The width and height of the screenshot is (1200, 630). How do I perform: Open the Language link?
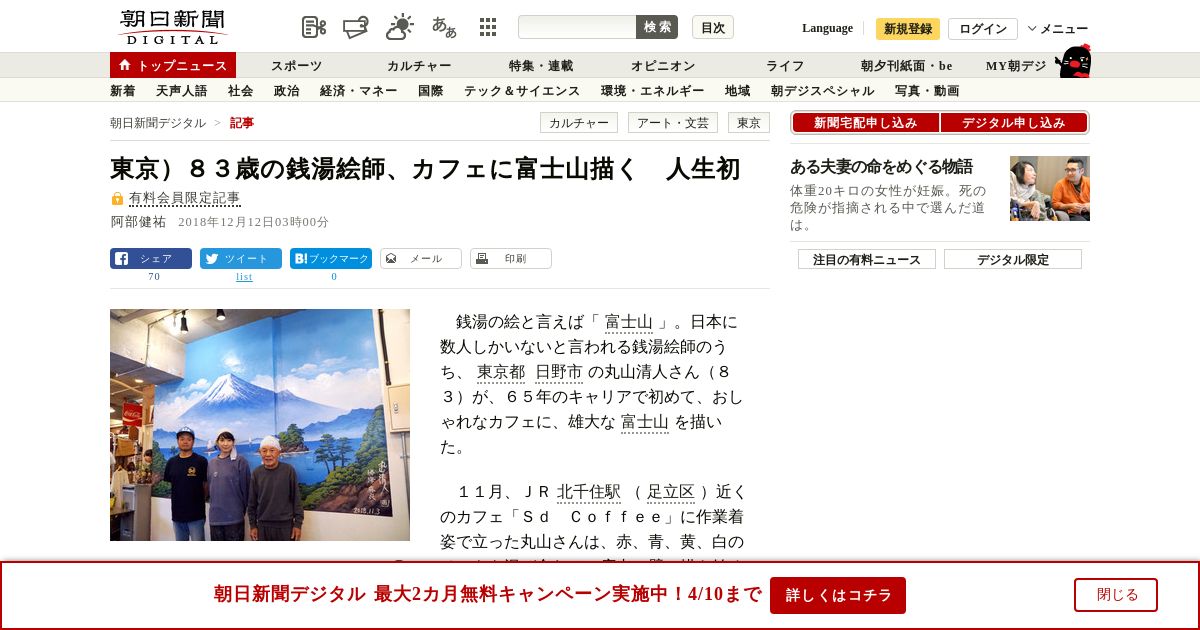827,28
